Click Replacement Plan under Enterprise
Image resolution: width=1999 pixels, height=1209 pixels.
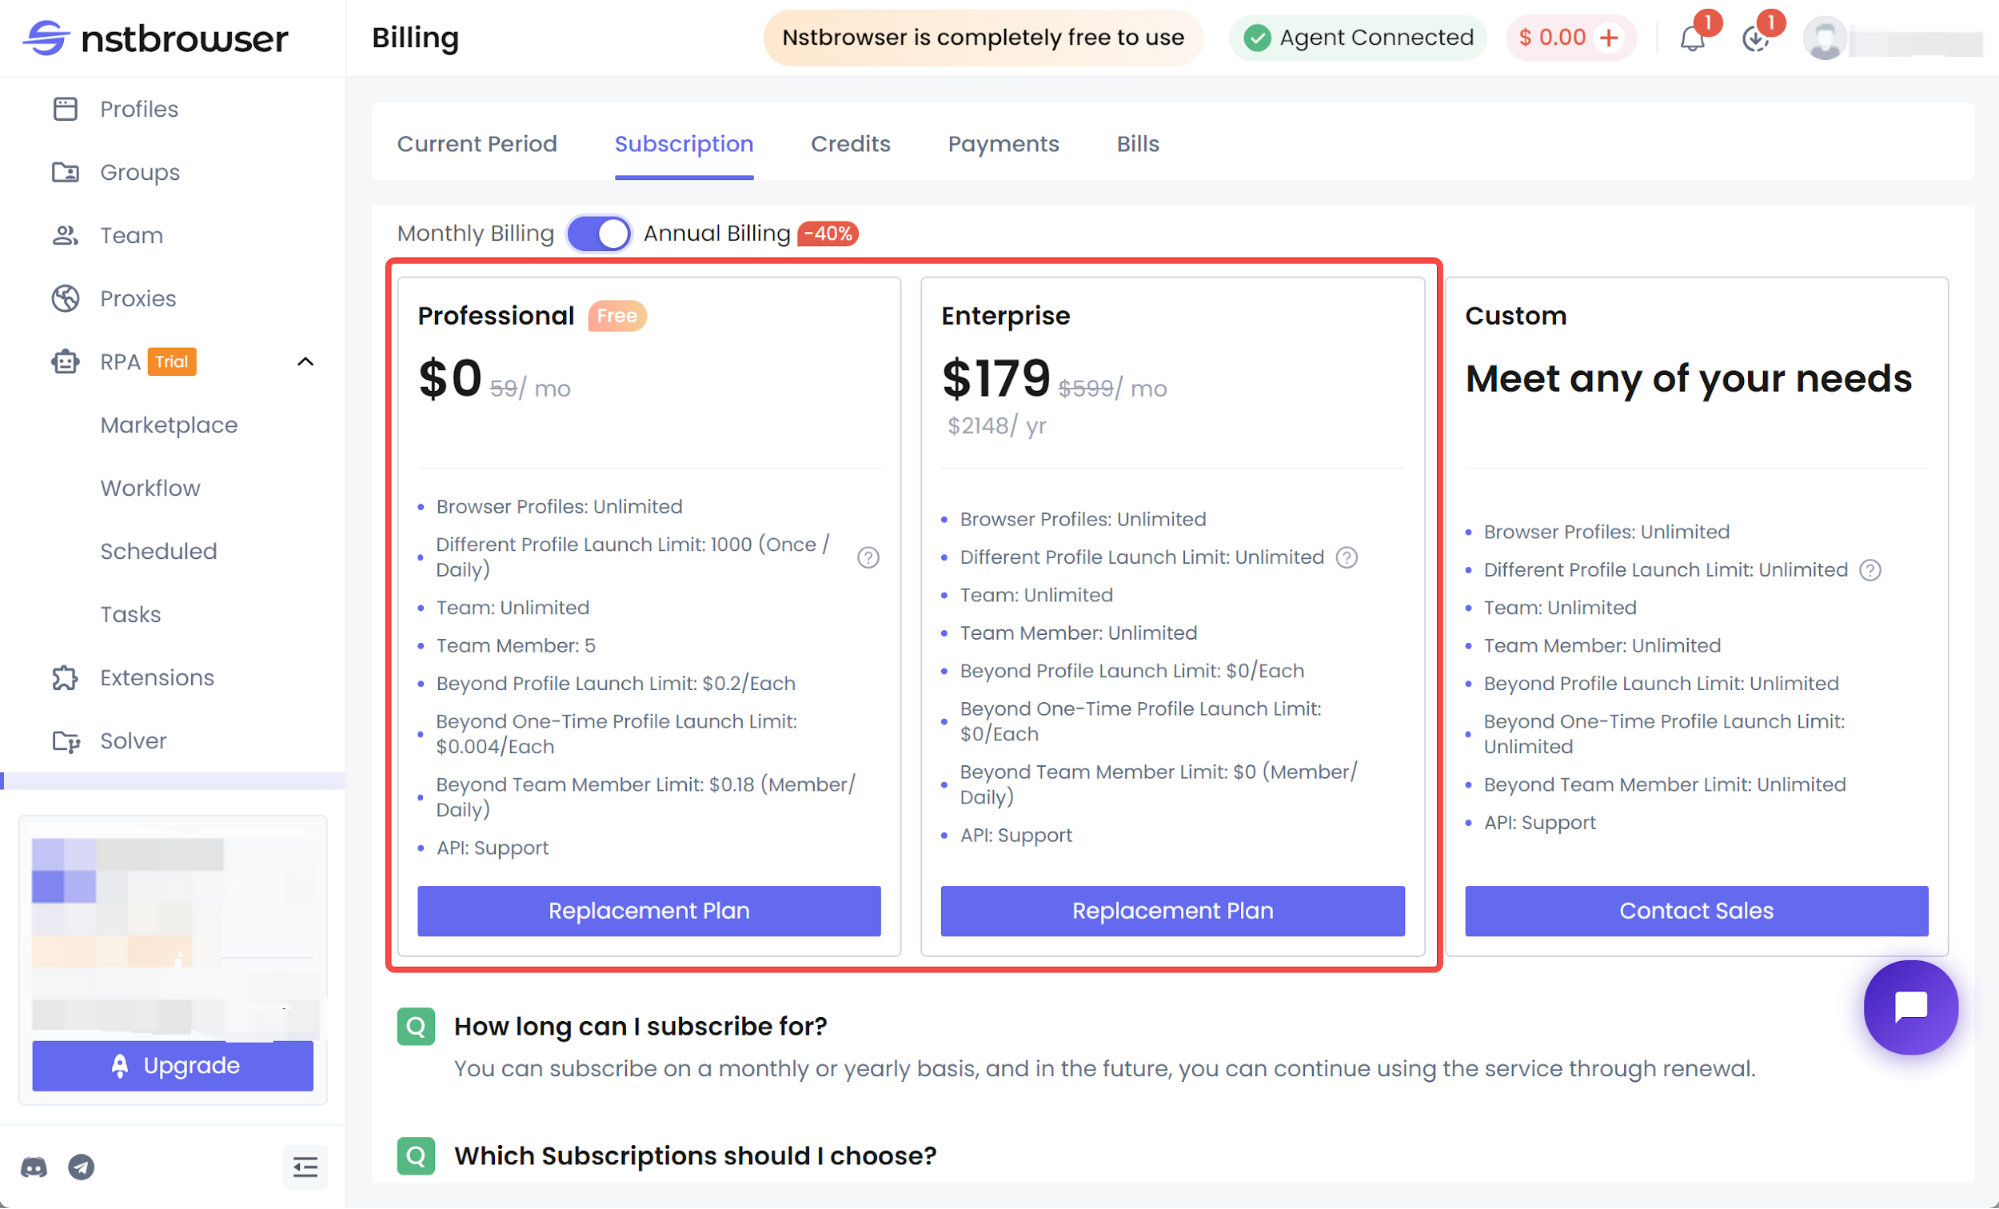pos(1172,910)
